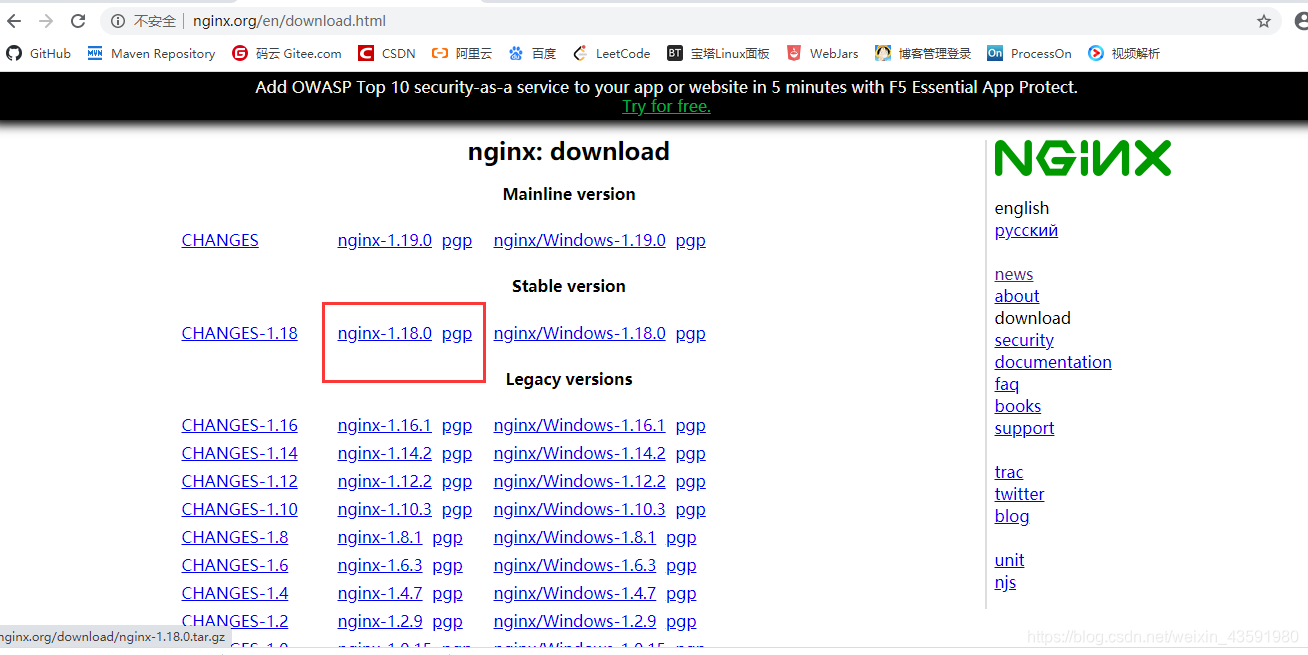This screenshot has height=655, width=1308.
Task: Open the LeetCode bookmark
Action: pyautogui.click(x=611, y=54)
